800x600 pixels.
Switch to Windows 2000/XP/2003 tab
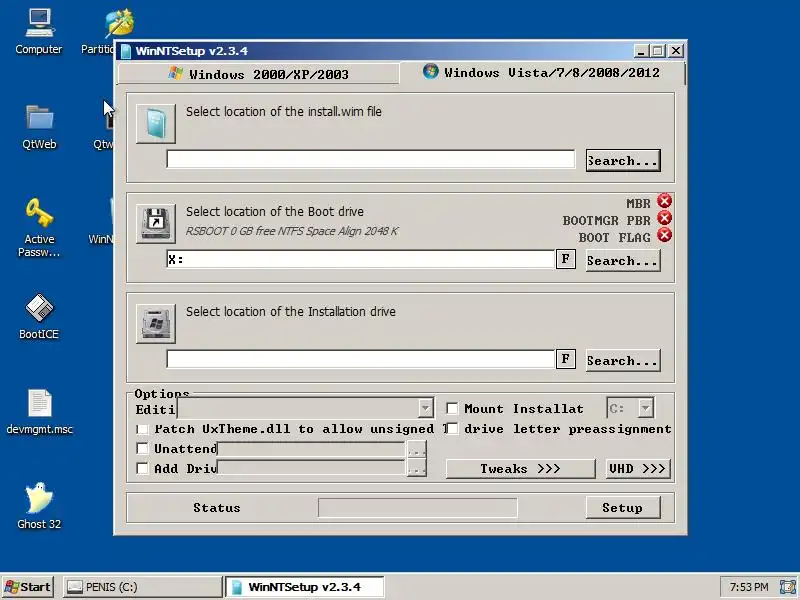[x=259, y=74]
